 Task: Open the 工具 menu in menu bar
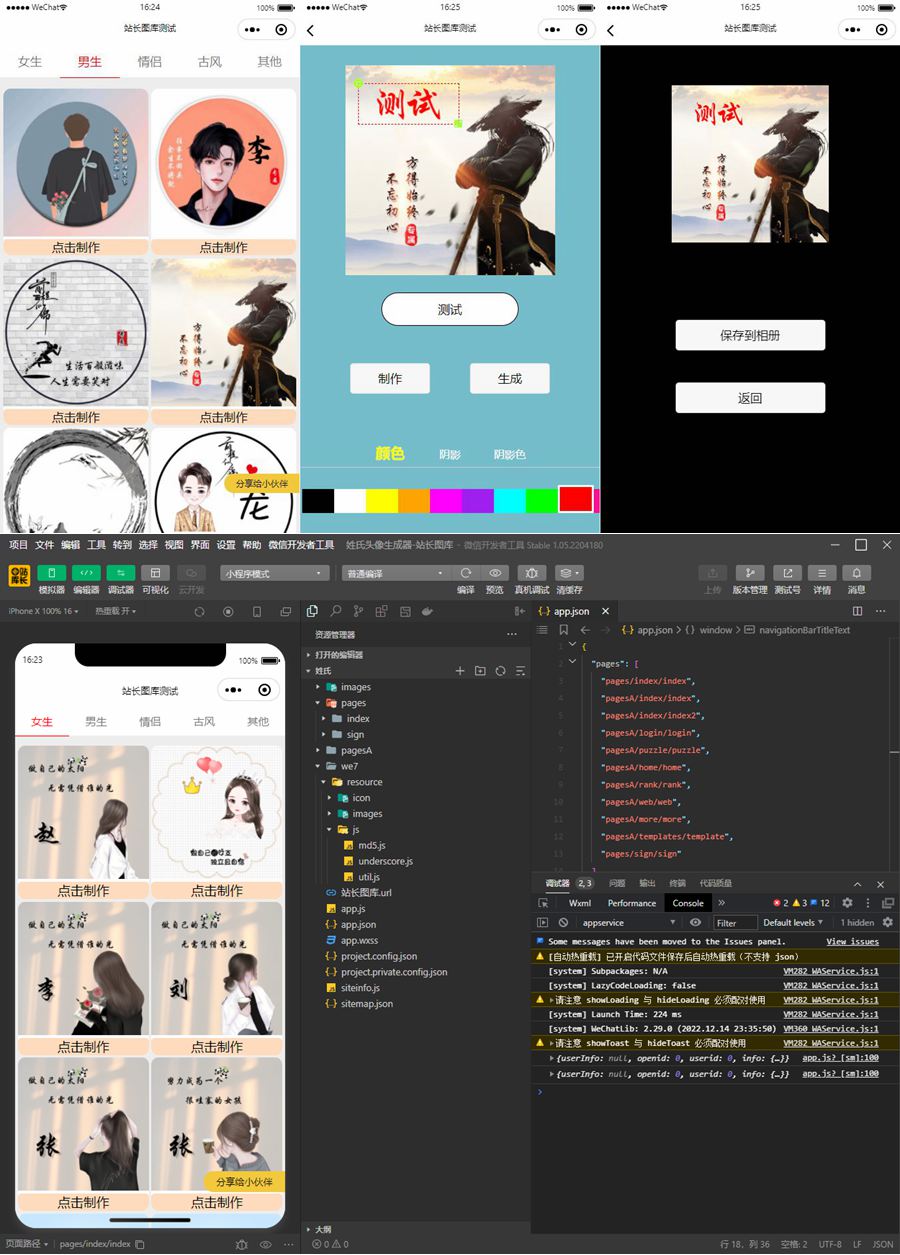point(96,545)
